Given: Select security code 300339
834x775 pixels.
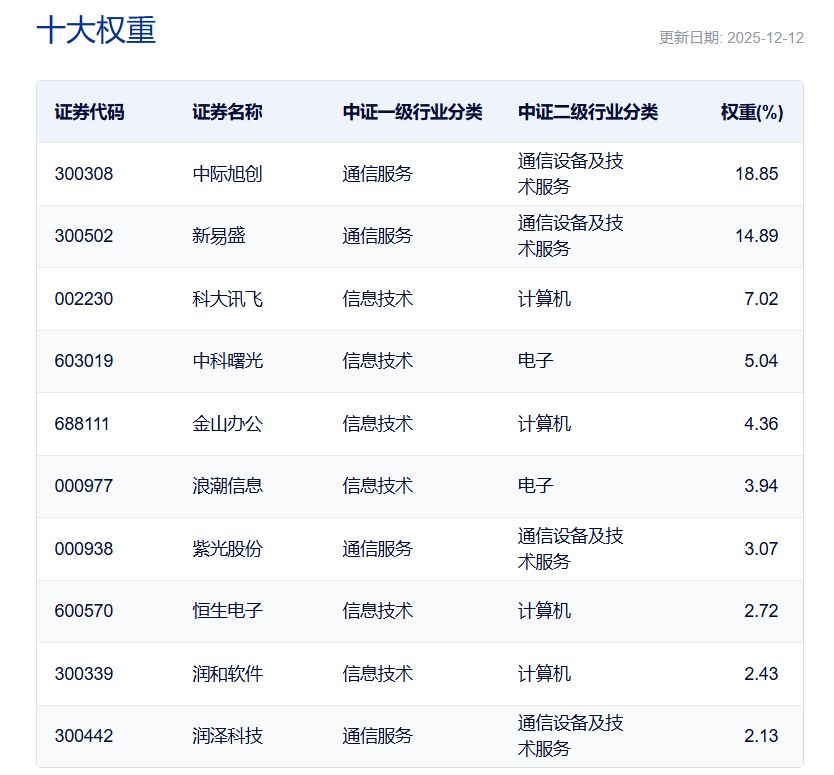Looking at the screenshot, I should tap(84, 674).
